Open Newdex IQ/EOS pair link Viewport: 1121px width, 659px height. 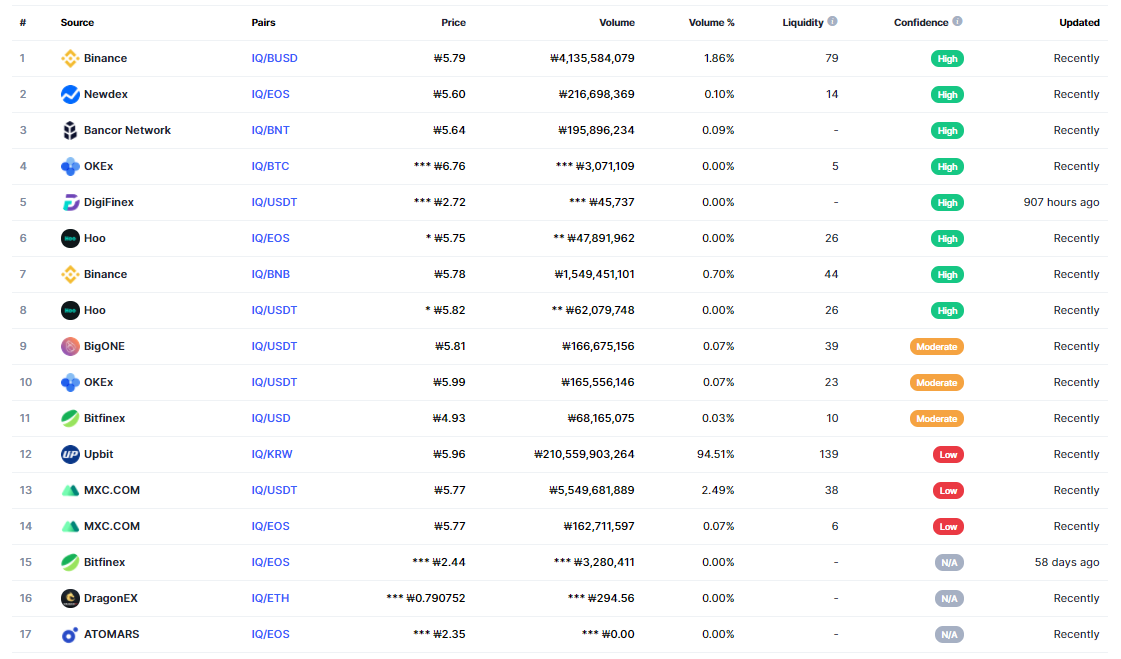point(270,94)
